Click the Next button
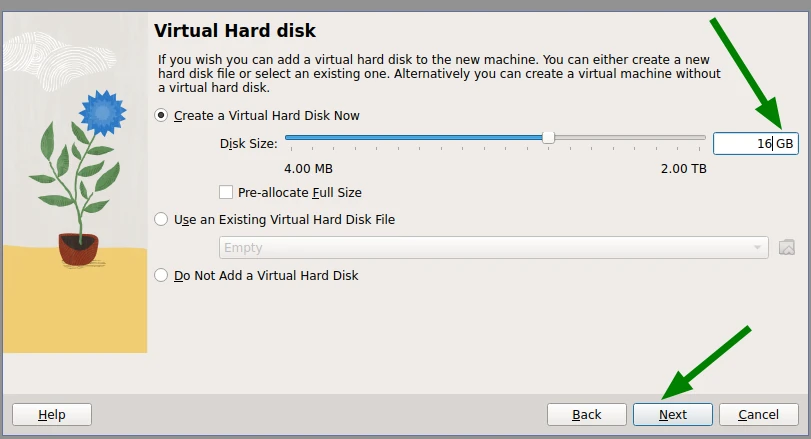Screen dimensions: 811x439 pyautogui.click(x=672, y=414)
